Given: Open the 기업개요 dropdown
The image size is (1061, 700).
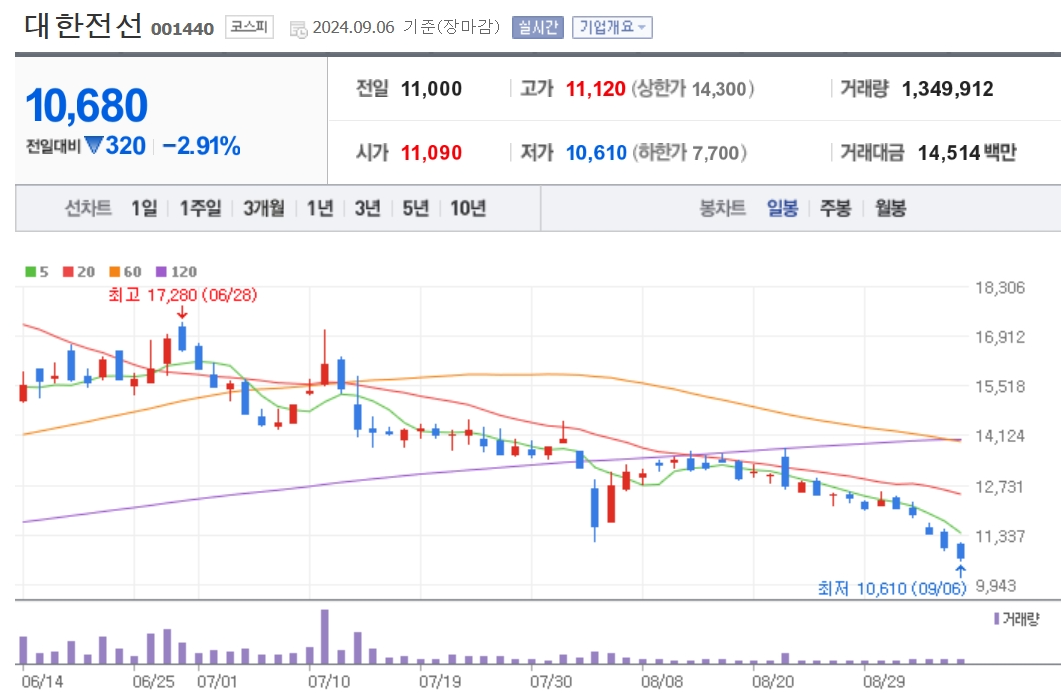Looking at the screenshot, I should point(612,27).
